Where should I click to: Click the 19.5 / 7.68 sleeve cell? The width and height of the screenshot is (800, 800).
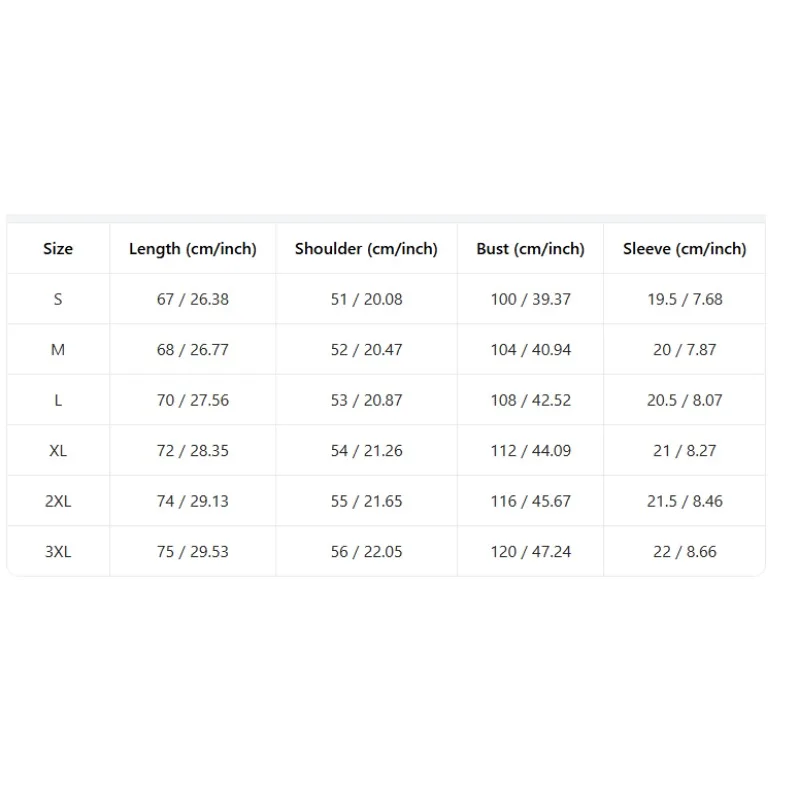click(684, 299)
